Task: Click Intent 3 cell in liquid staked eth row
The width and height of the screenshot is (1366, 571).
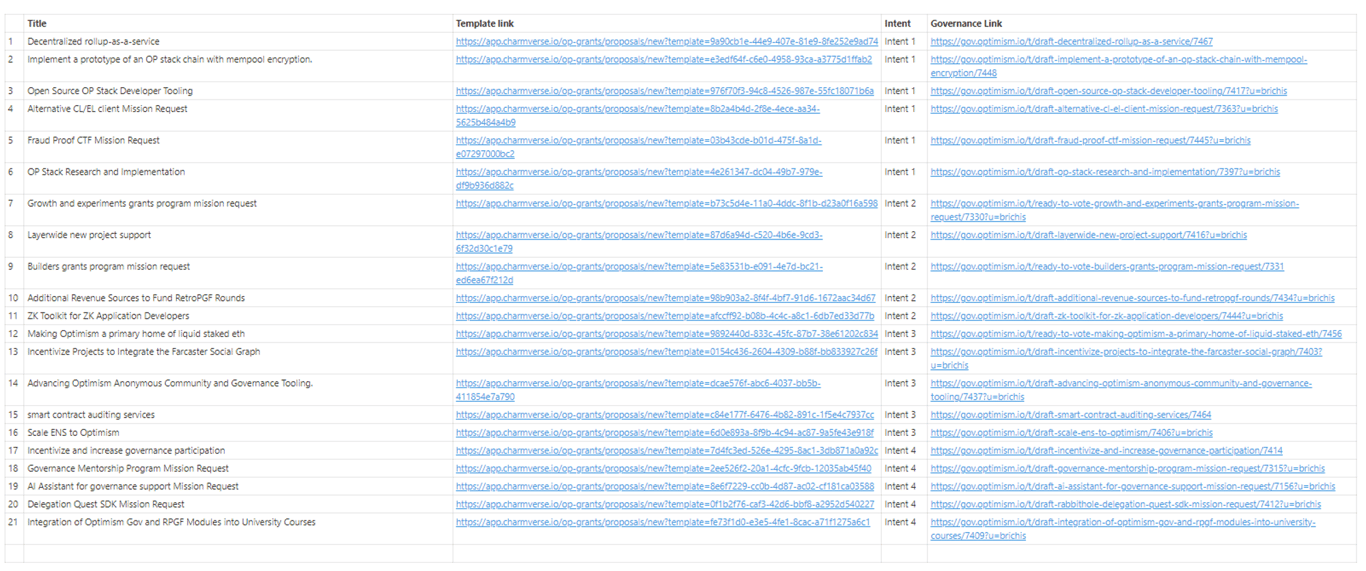Action: (x=899, y=334)
